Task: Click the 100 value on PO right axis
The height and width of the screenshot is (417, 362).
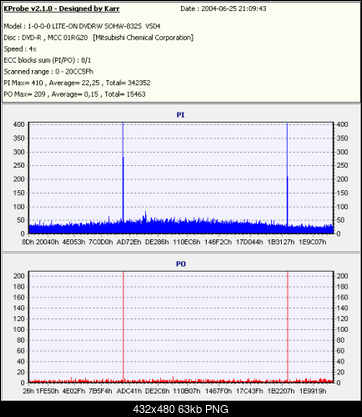Action: [342, 329]
